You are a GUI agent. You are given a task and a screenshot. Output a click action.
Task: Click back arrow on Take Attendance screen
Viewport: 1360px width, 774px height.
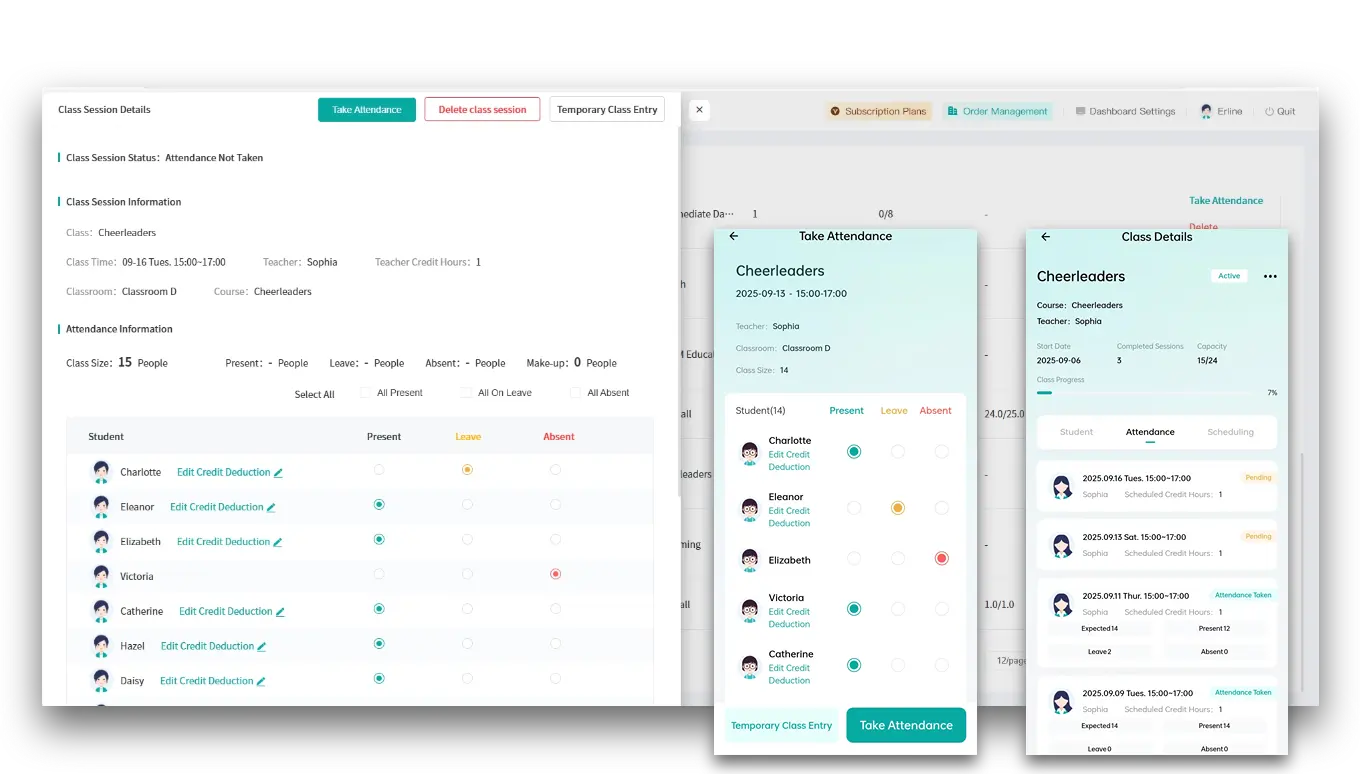[733, 236]
